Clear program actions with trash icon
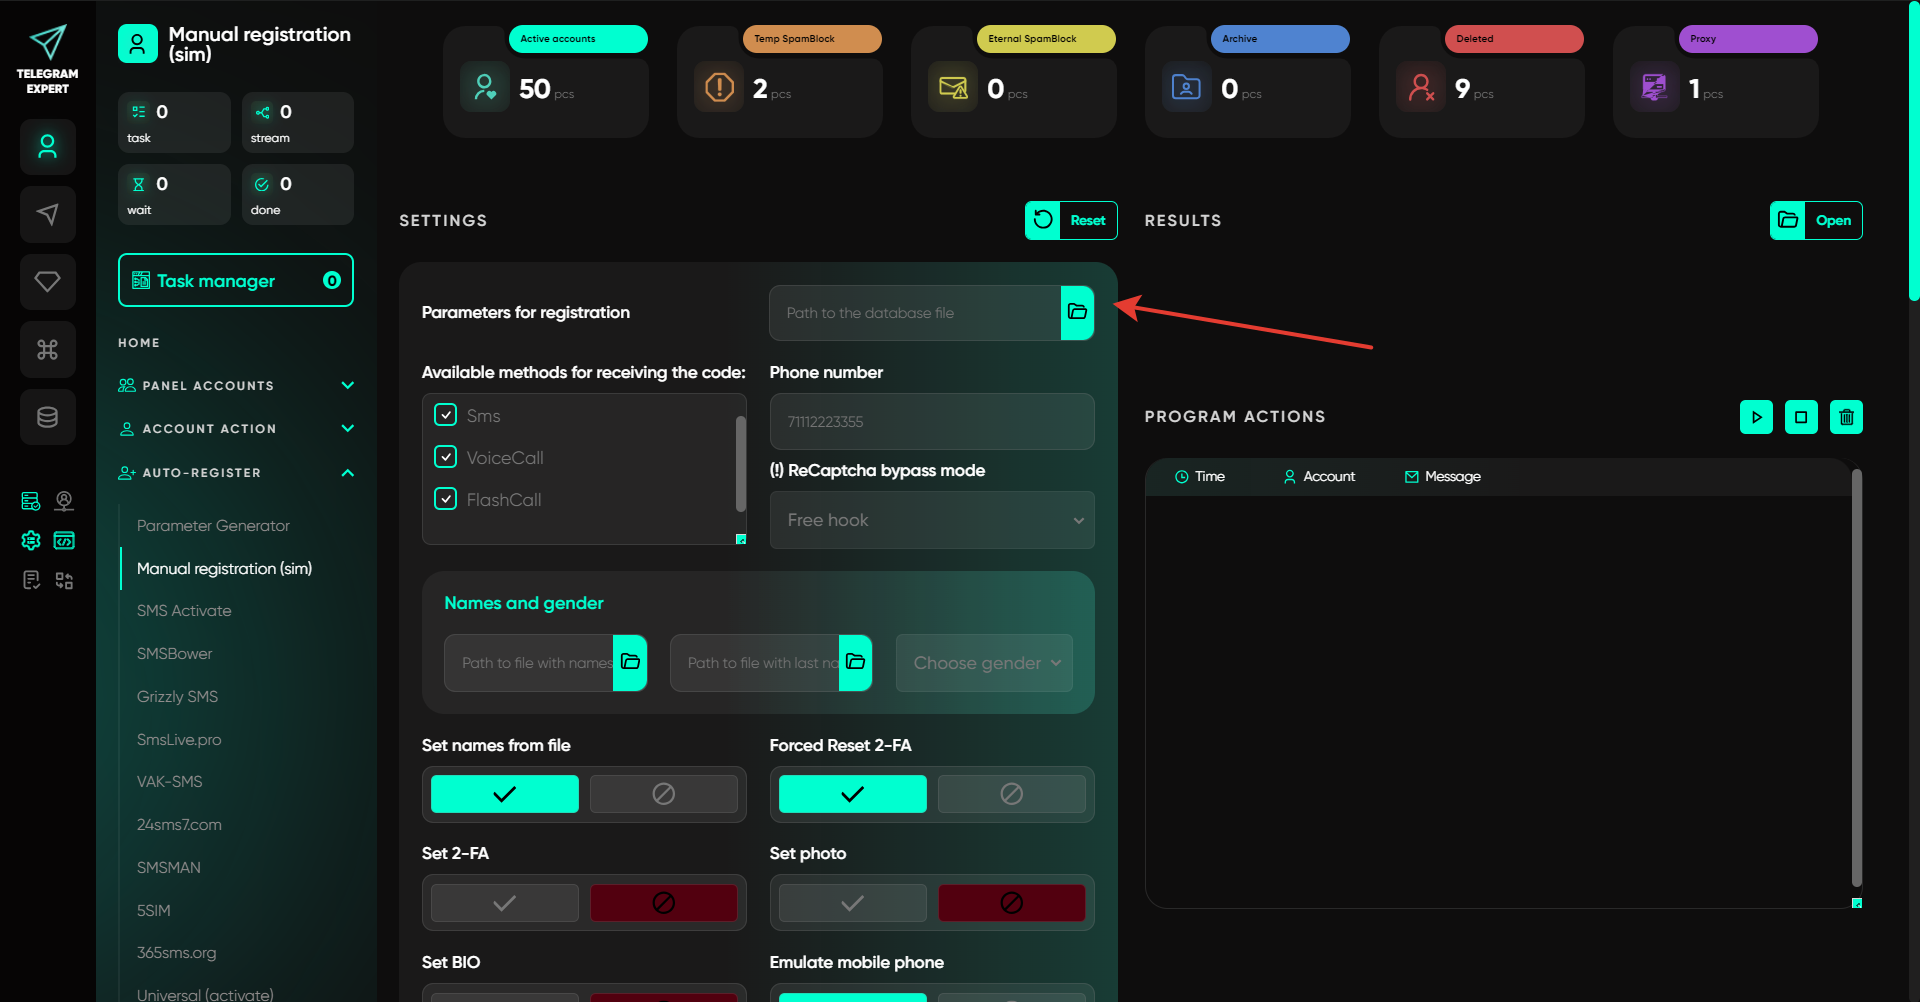 (1846, 417)
